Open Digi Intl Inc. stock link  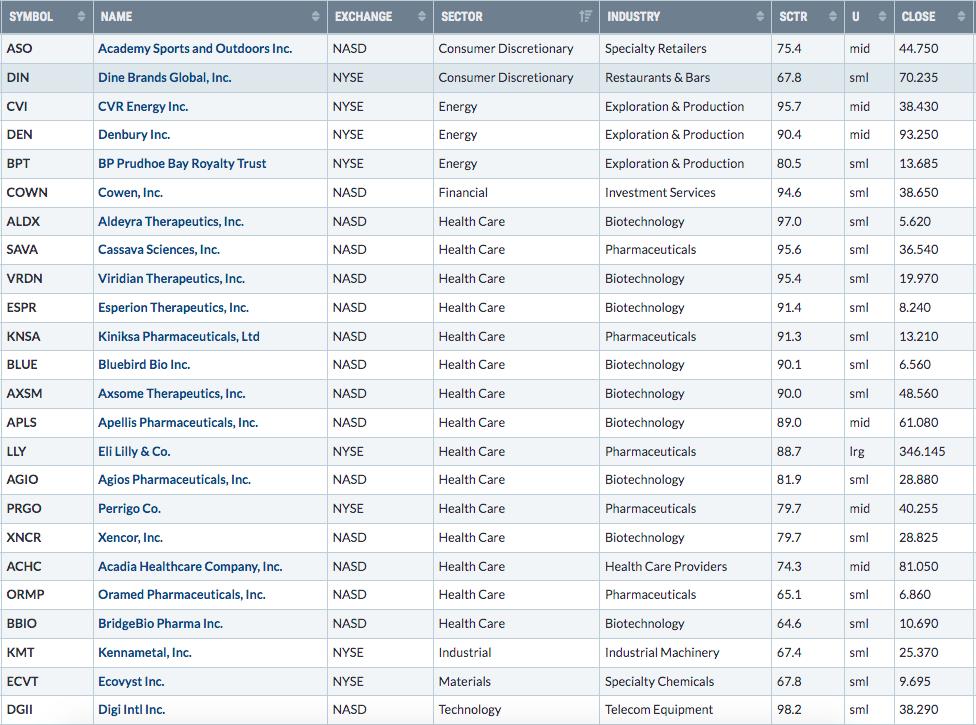[x=131, y=709]
